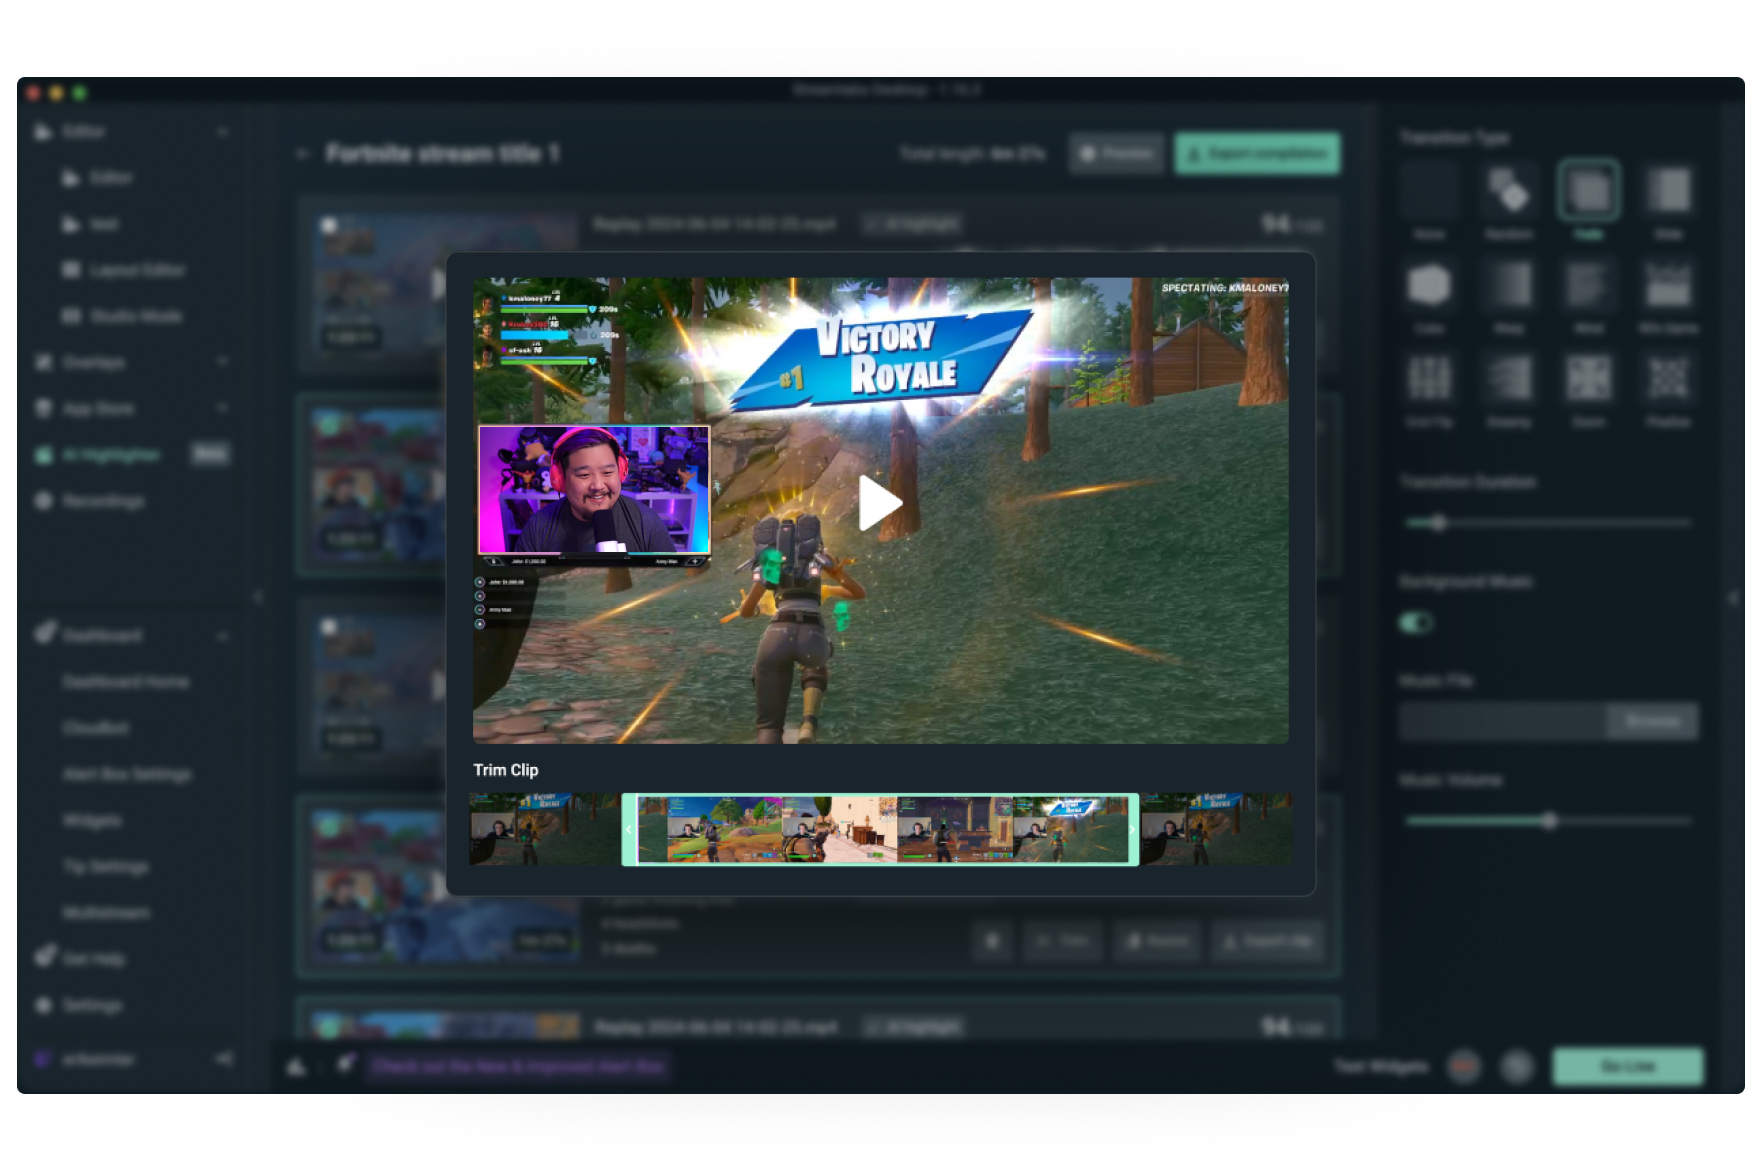This screenshot has width=1761, height=1171.
Task: Click the App Store sidebar icon
Action: click(44, 407)
